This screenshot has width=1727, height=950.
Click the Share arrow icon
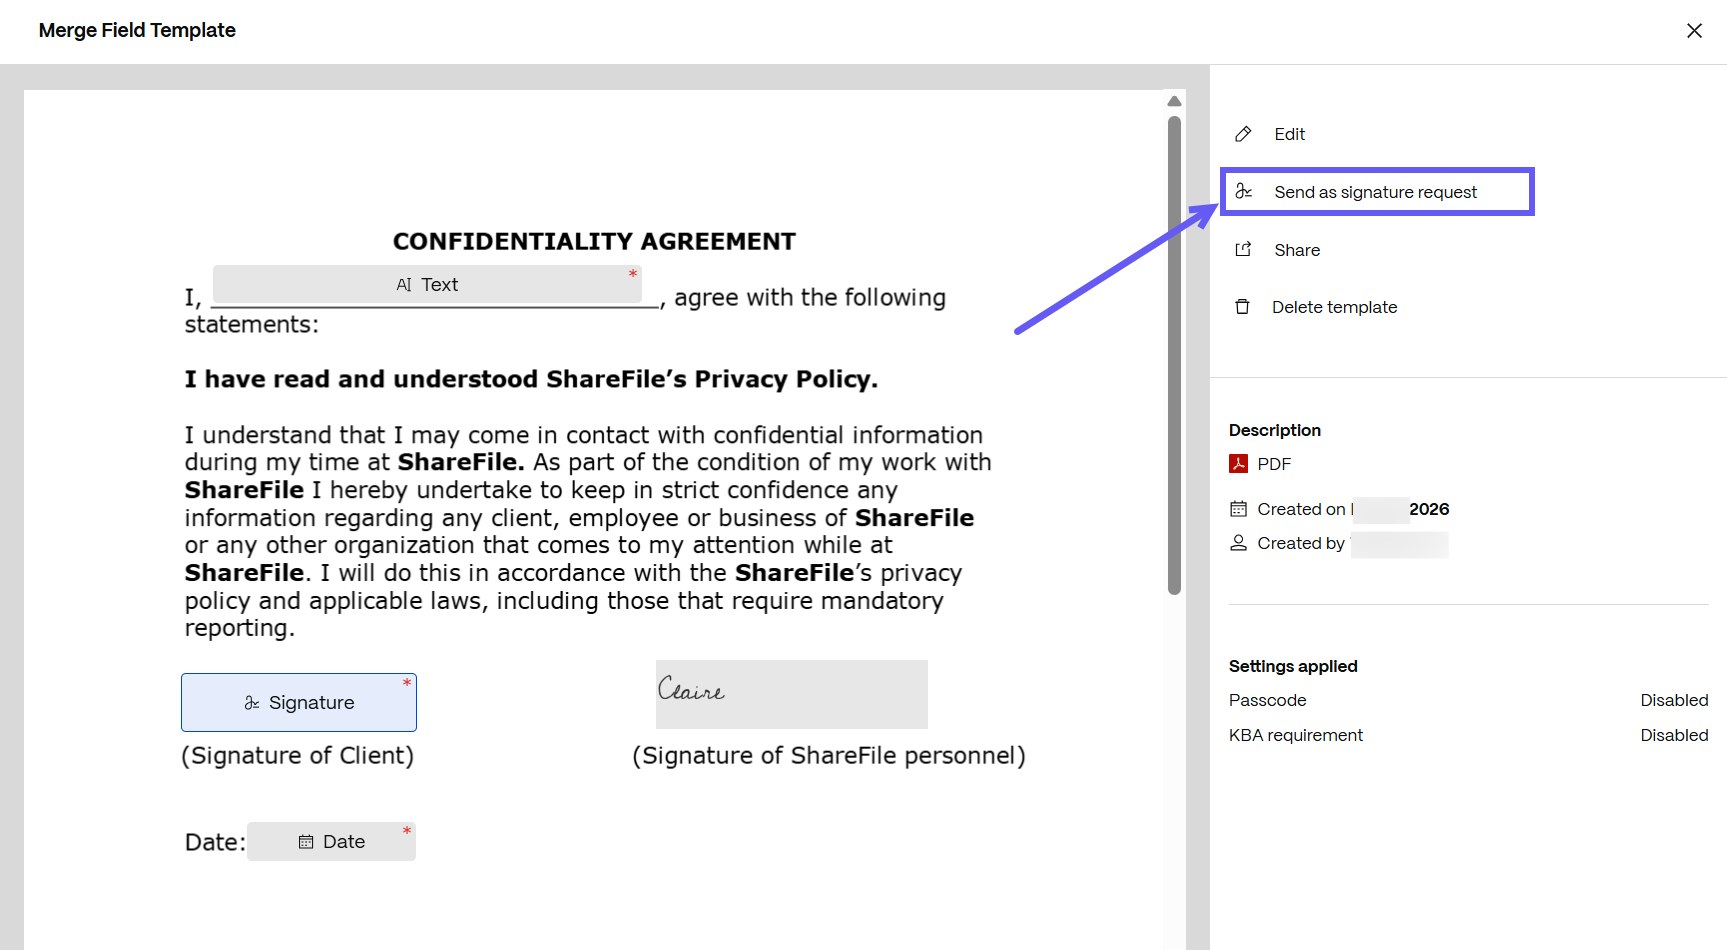1243,250
